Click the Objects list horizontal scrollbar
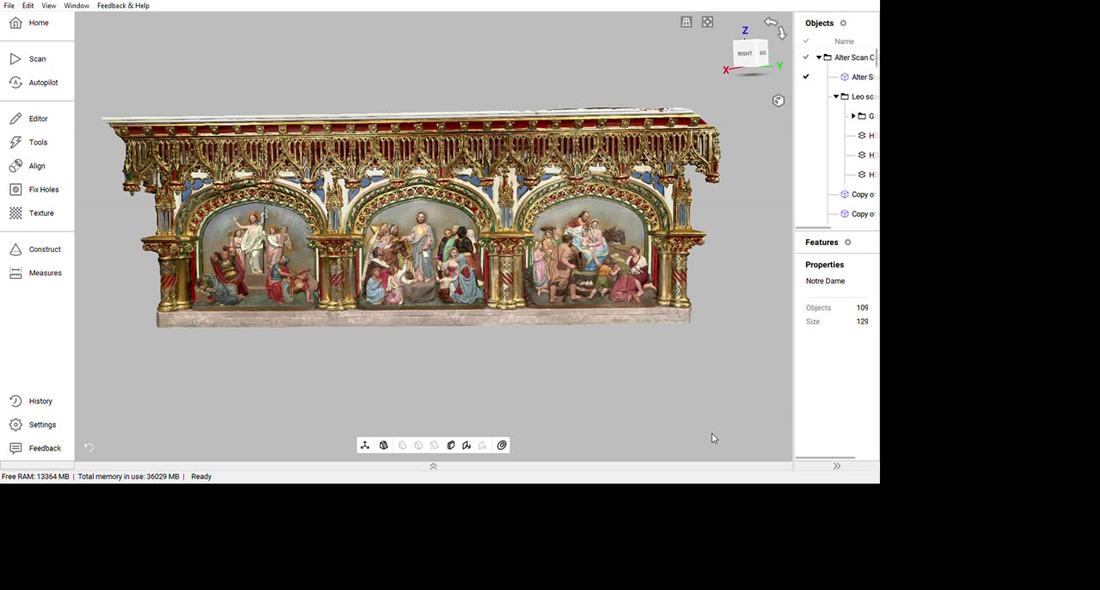 [x=813, y=227]
